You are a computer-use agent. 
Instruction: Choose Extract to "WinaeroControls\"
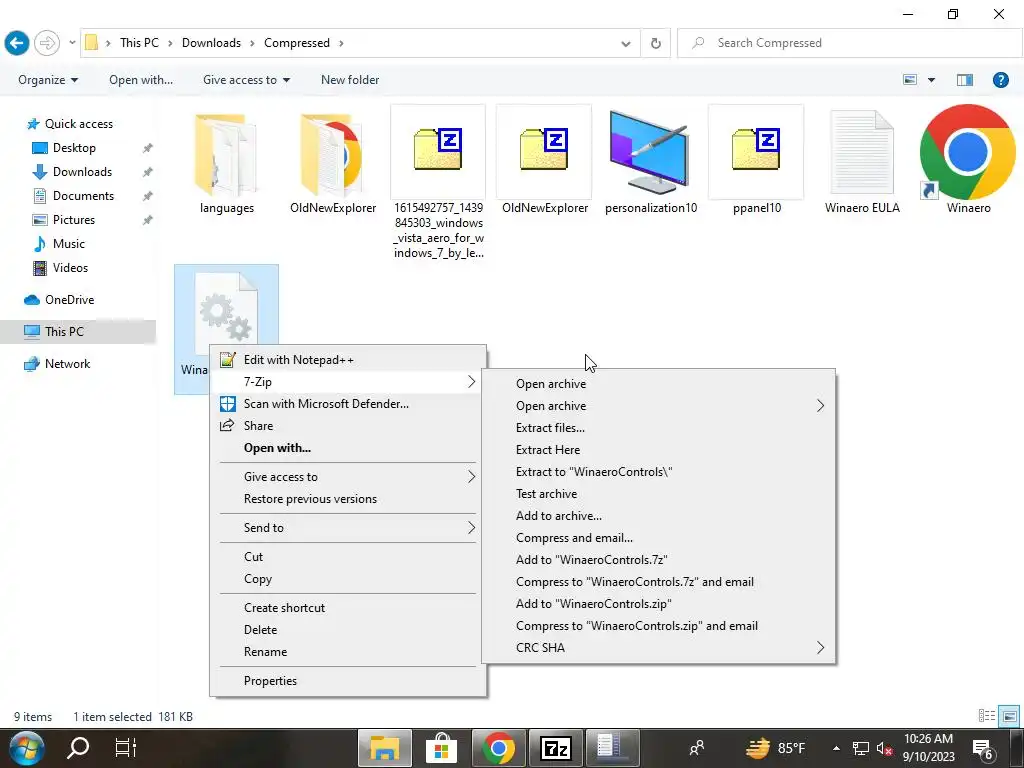pos(658,472)
